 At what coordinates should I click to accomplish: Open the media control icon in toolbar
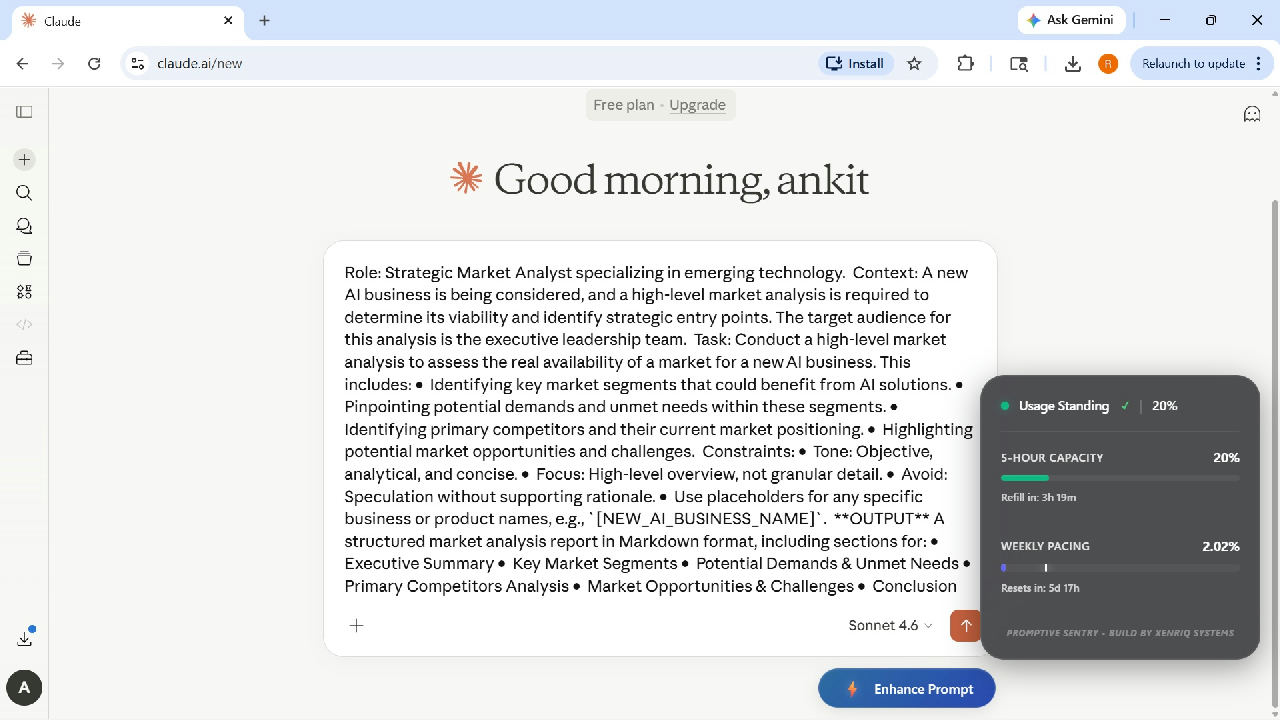tap(1019, 63)
